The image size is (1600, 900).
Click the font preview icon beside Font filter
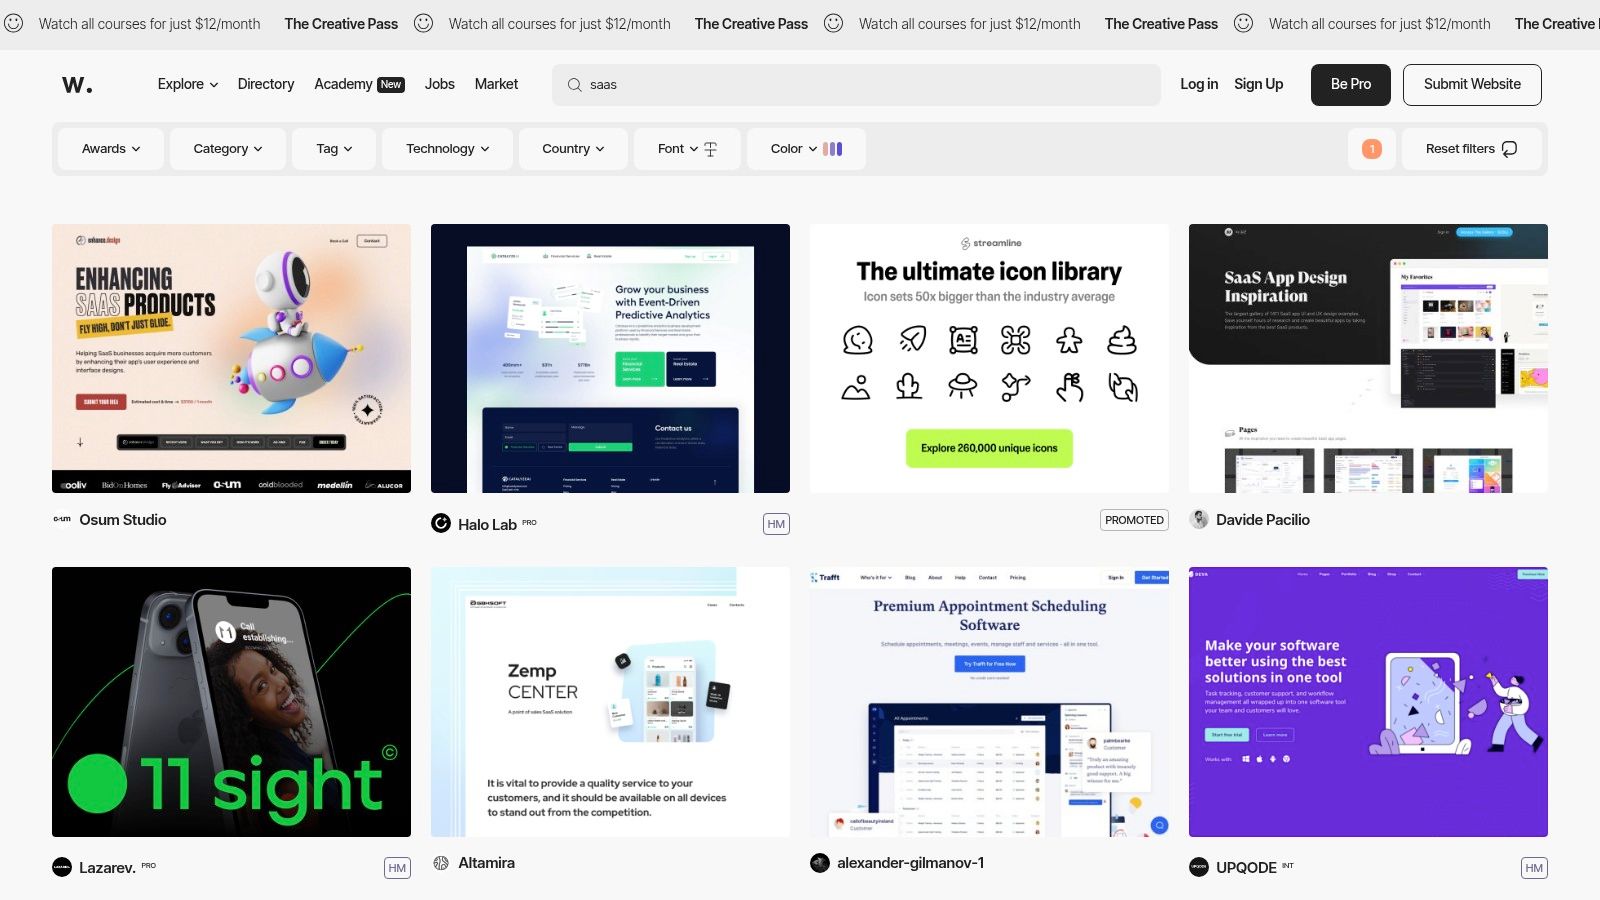pyautogui.click(x=710, y=148)
